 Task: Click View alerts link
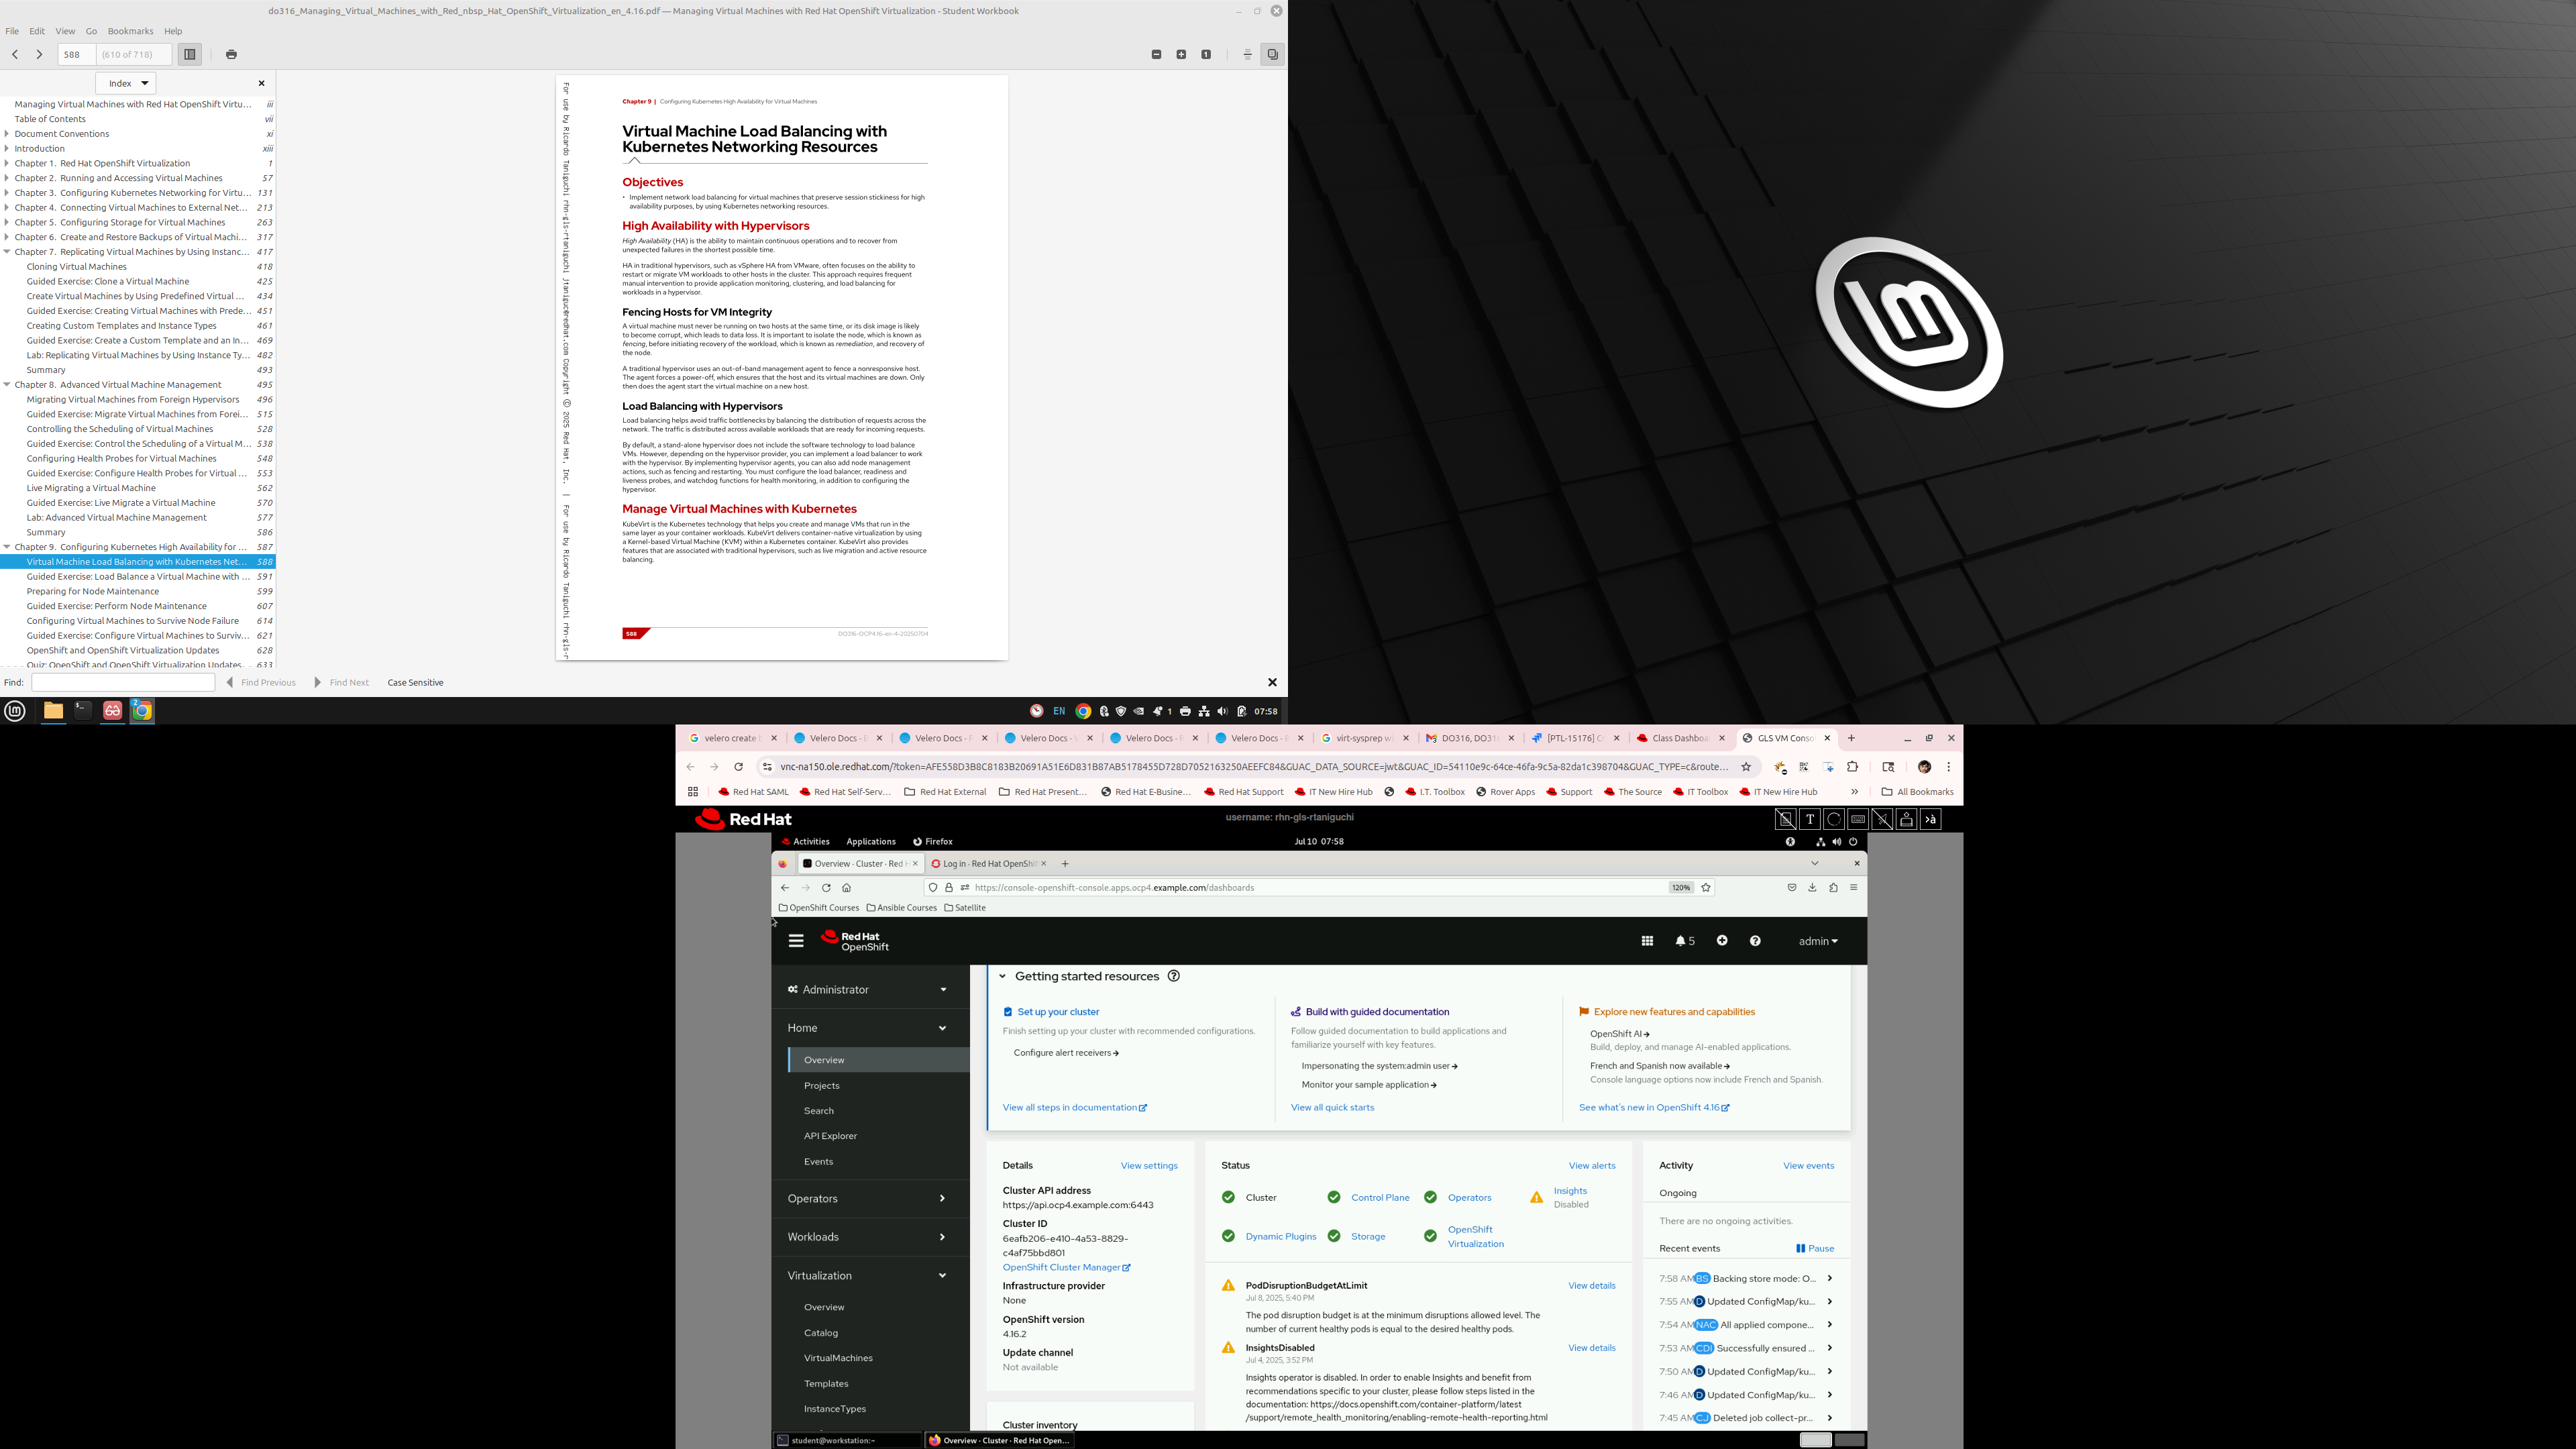pyautogui.click(x=1591, y=1165)
